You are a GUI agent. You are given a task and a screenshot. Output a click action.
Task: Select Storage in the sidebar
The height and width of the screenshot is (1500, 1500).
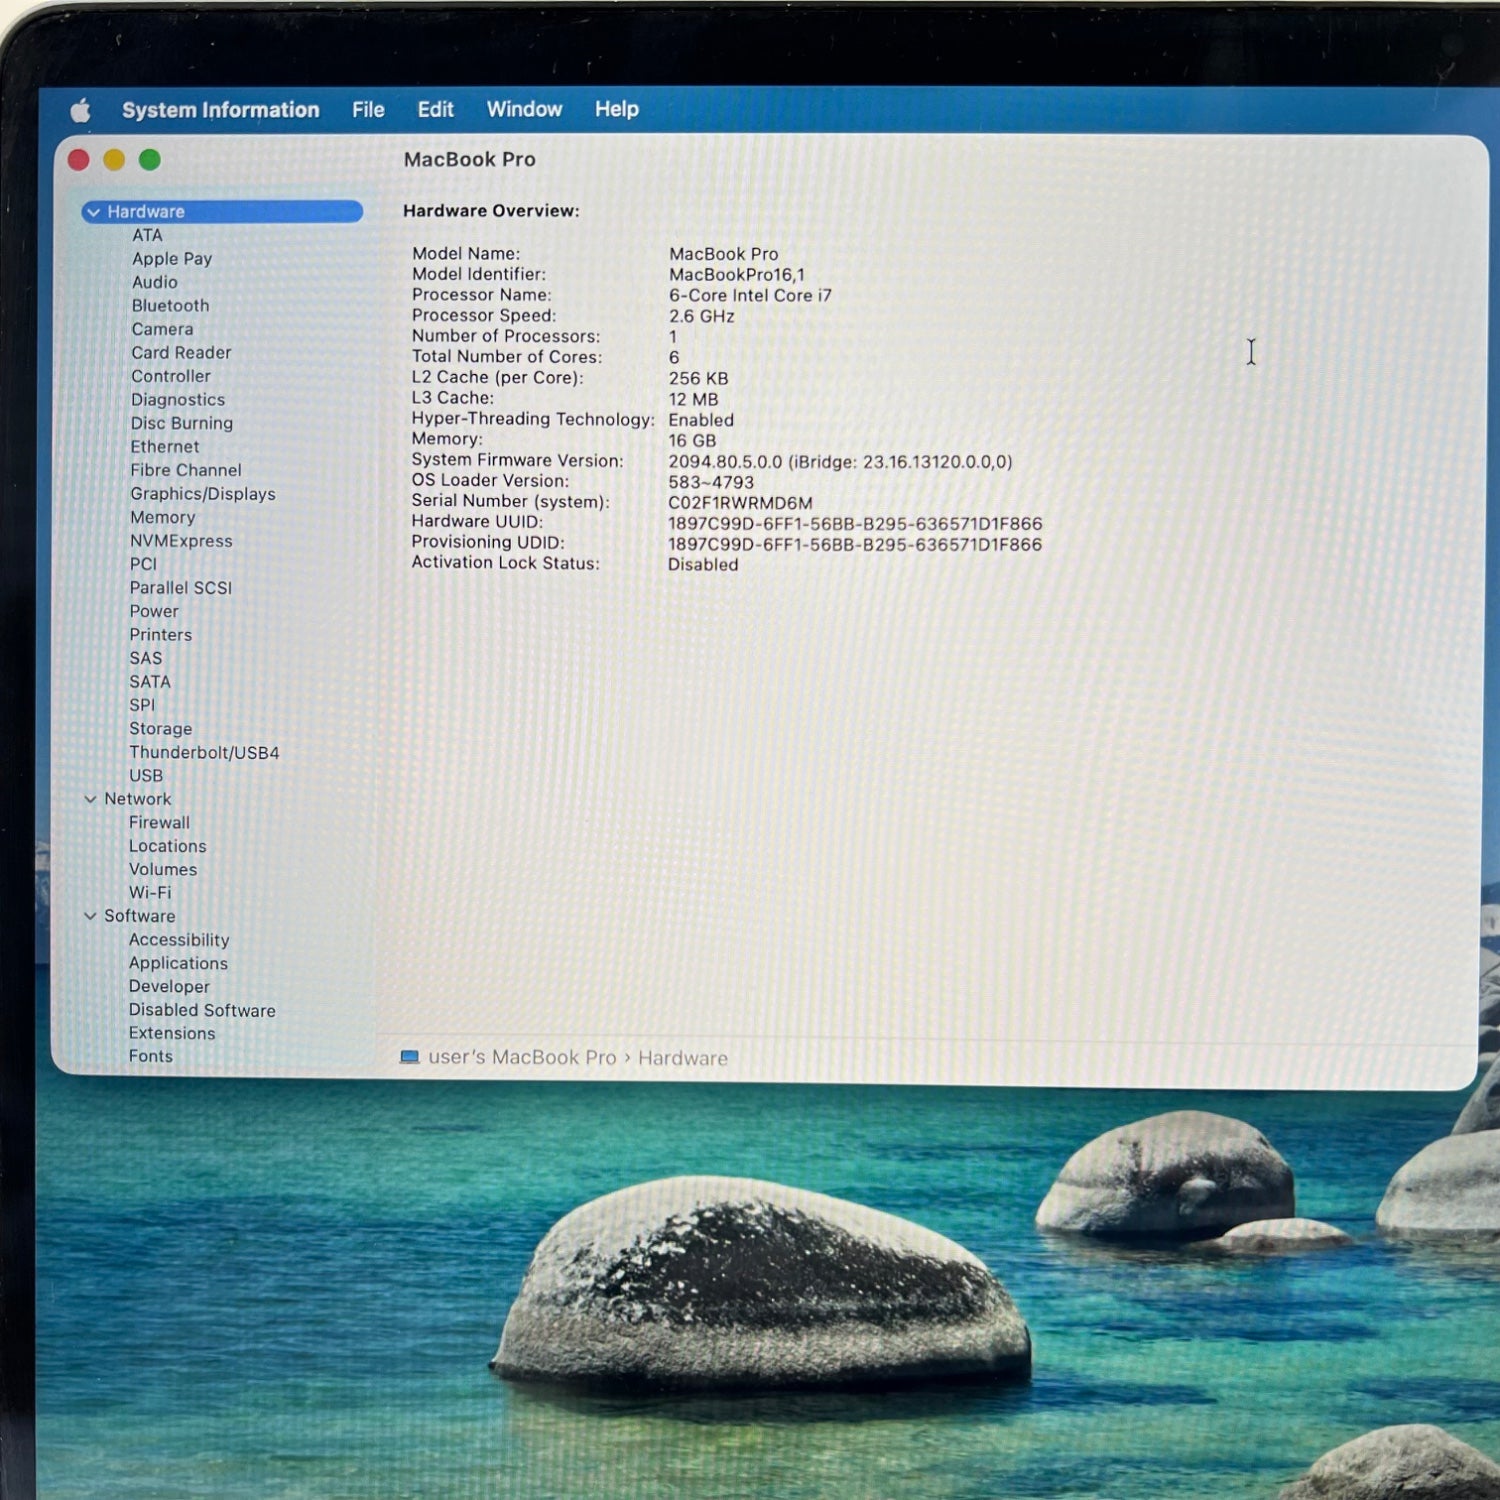click(161, 729)
